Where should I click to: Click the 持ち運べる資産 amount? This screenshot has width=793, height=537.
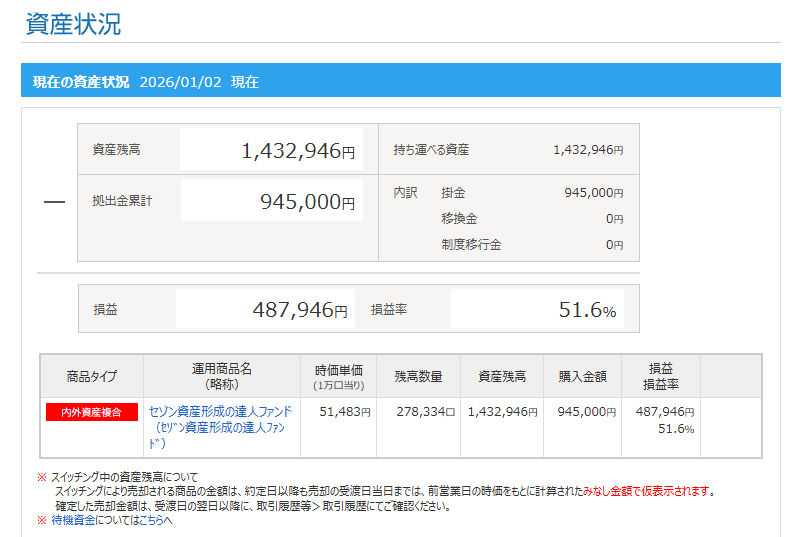point(587,150)
